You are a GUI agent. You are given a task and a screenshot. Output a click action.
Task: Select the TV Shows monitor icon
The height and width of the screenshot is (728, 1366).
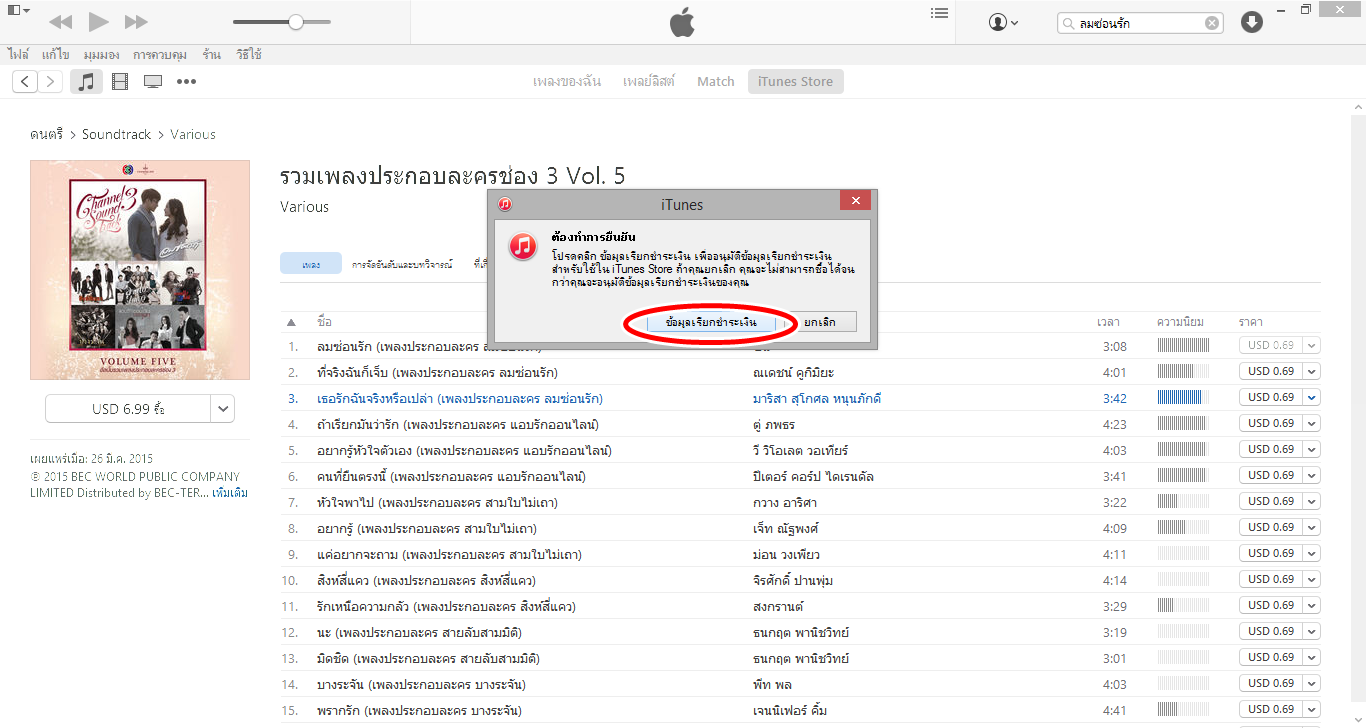point(153,82)
